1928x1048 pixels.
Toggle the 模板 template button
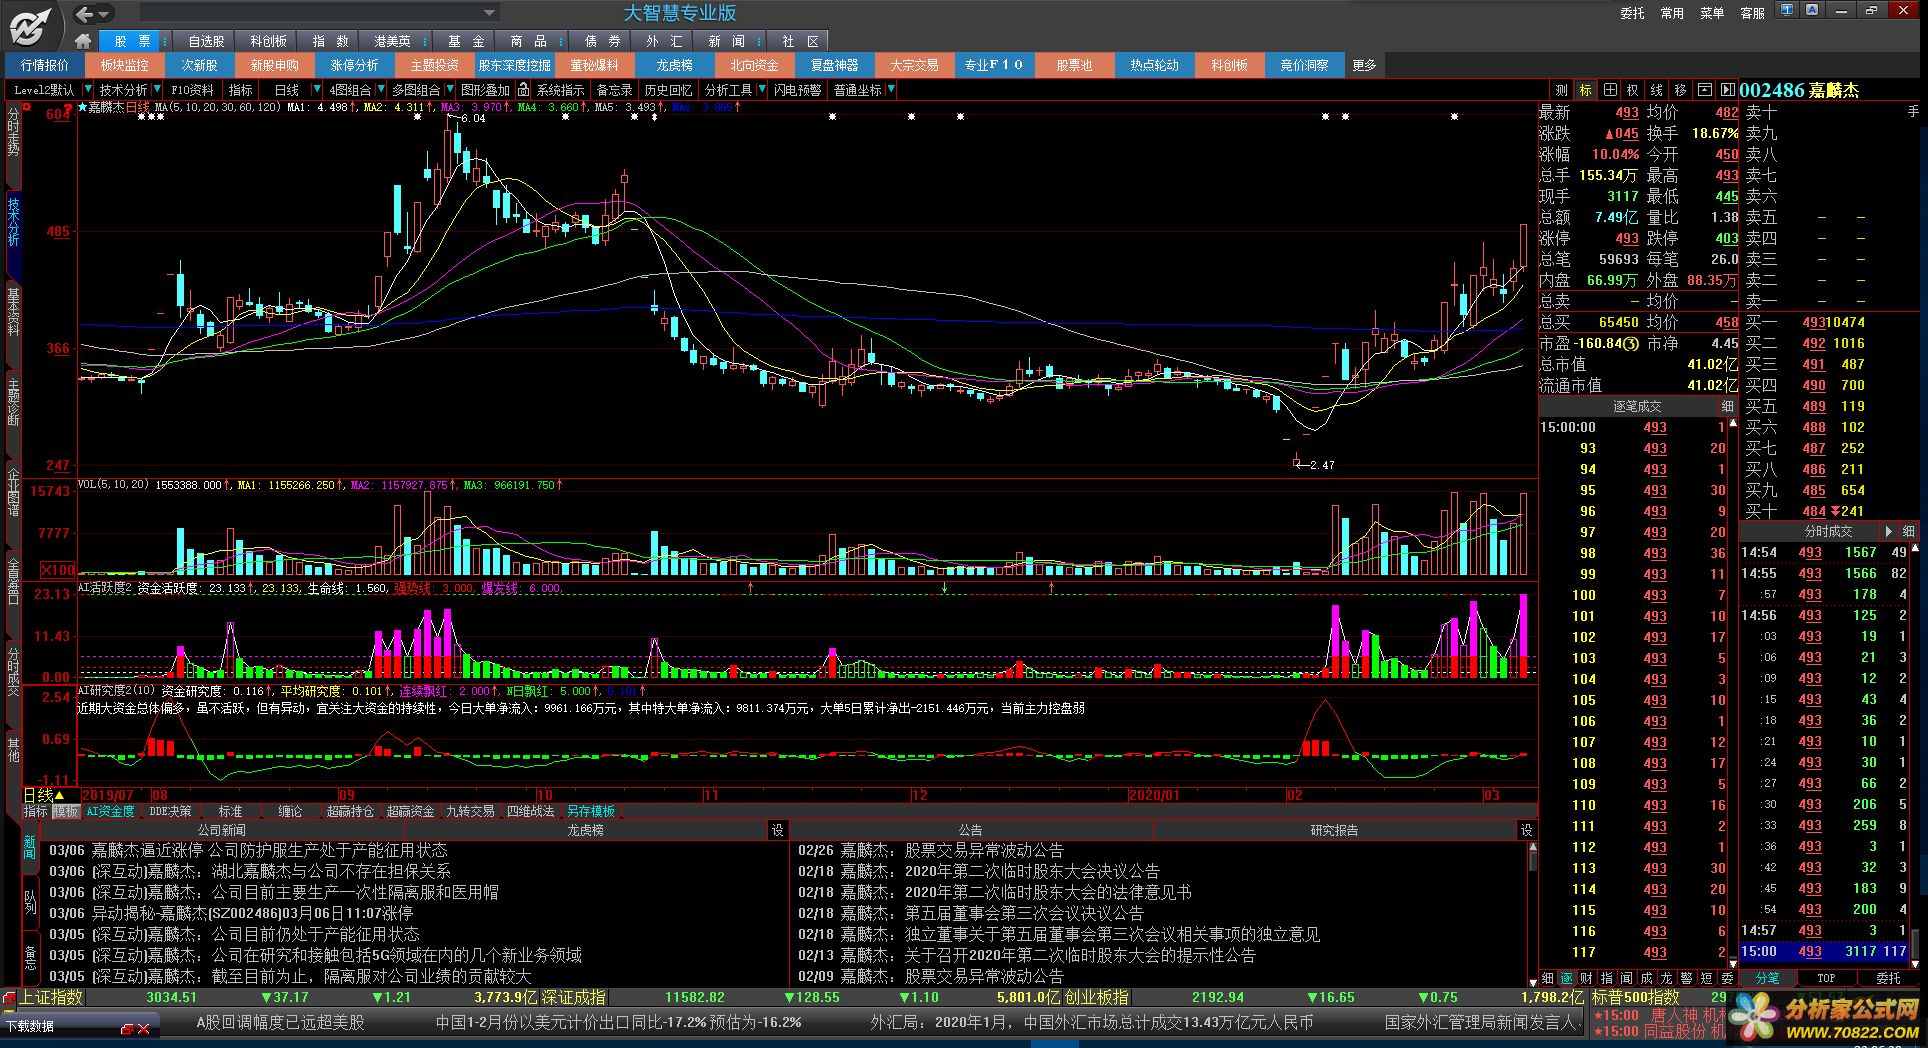click(66, 812)
